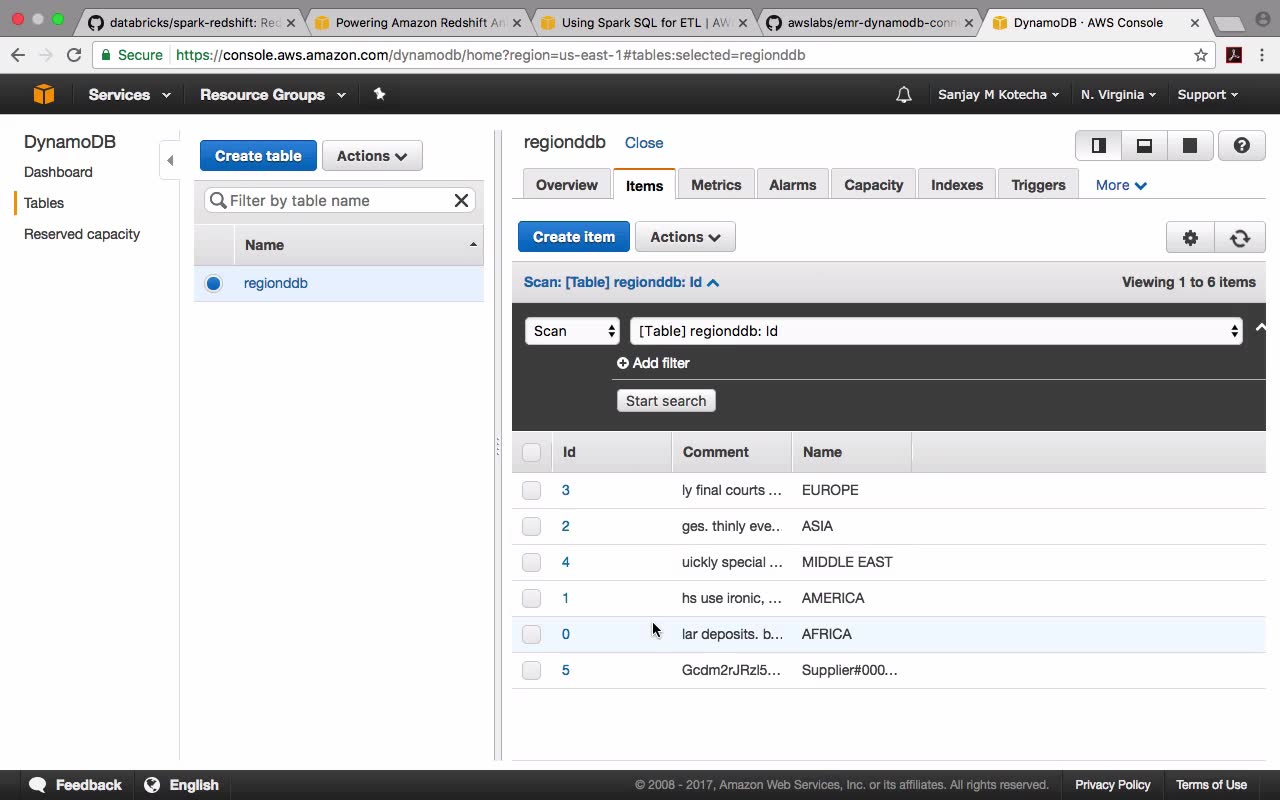The height and width of the screenshot is (800, 1280).
Task: Switch to the Alarms tab
Action: pos(793,185)
